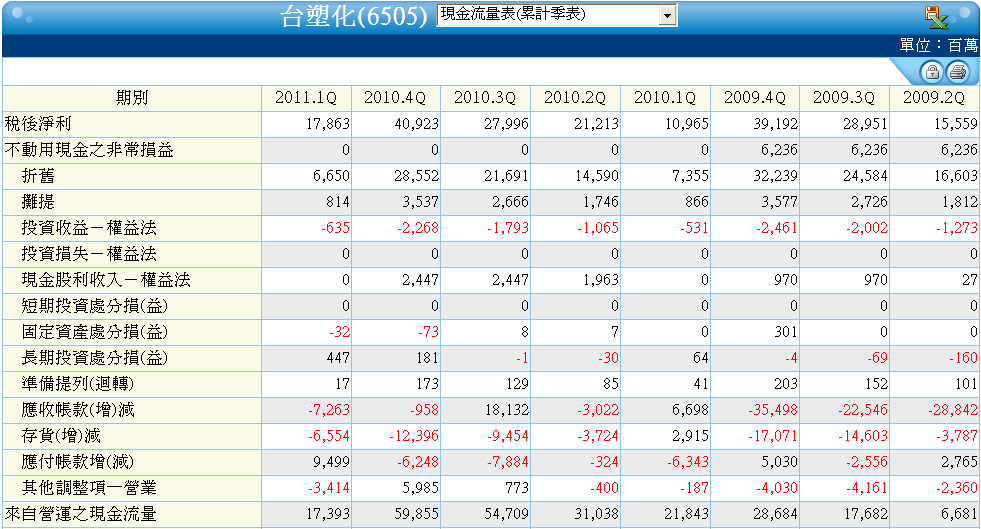Click the -635 investment income value
The height and width of the screenshot is (529, 981).
(x=335, y=228)
